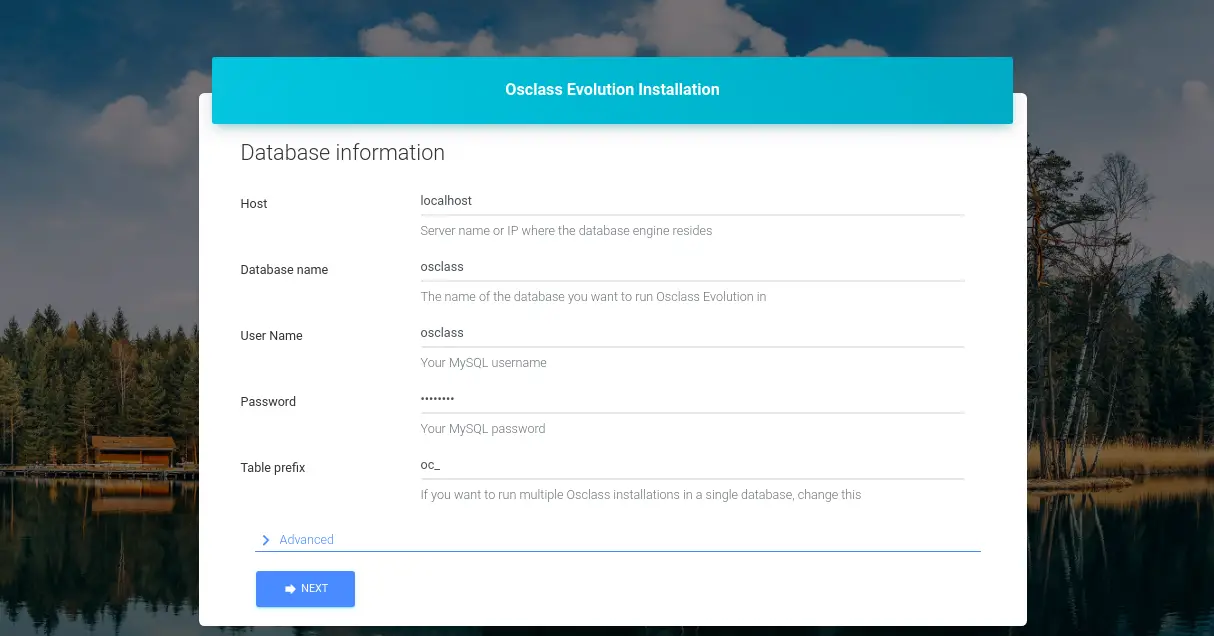Viewport: 1214px width, 636px height.
Task: Select the Password input field
Action: tap(692, 399)
